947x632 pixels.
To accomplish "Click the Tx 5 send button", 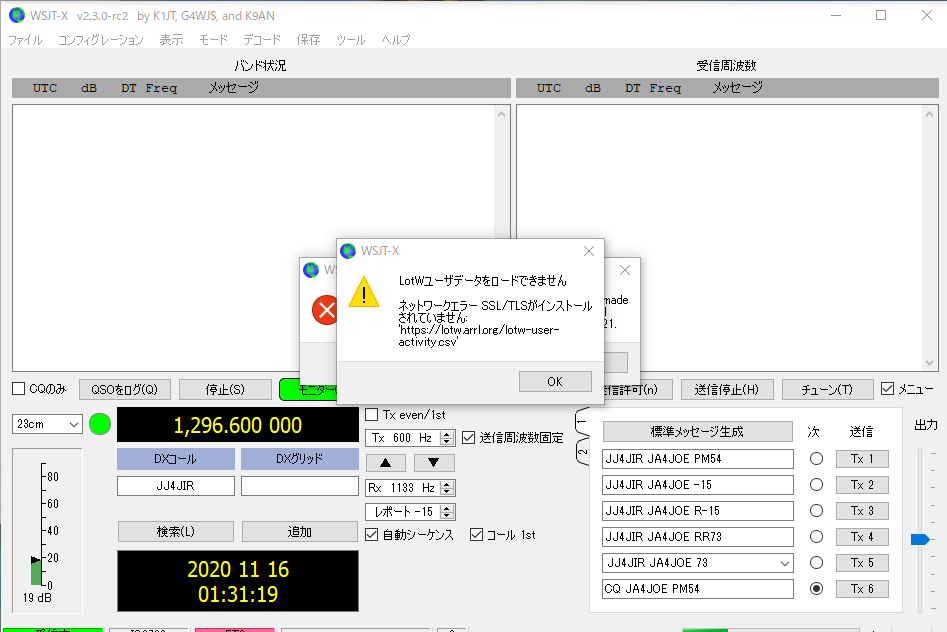I will 862,563.
